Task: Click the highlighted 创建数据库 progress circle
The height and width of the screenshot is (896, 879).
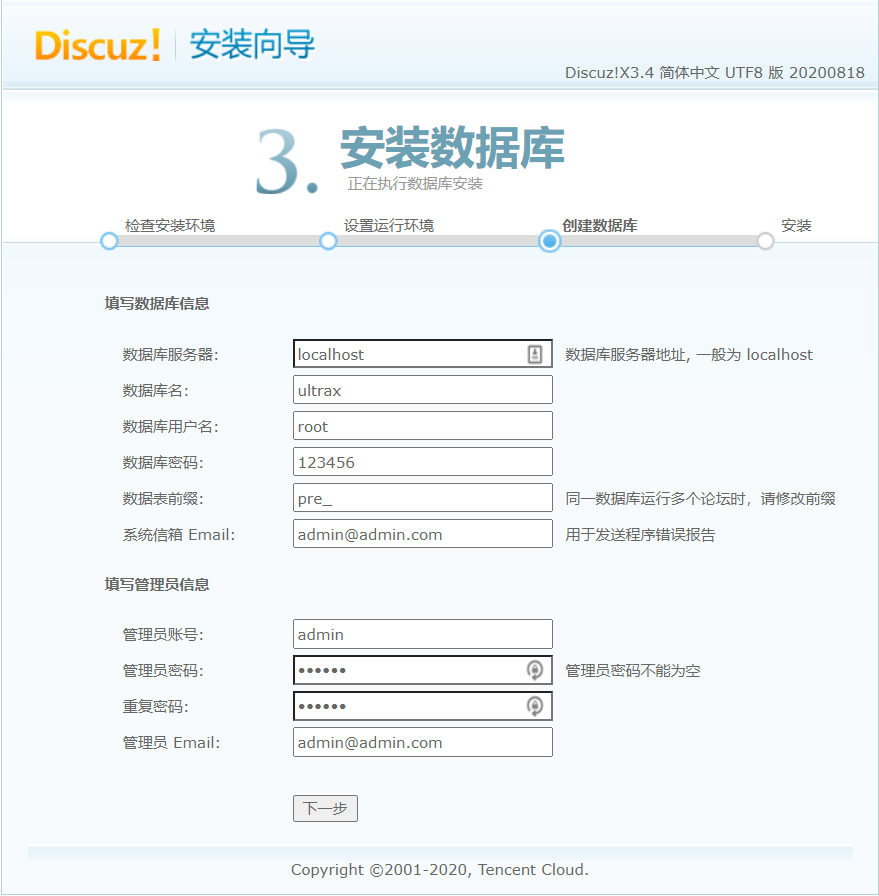Action: pos(548,241)
